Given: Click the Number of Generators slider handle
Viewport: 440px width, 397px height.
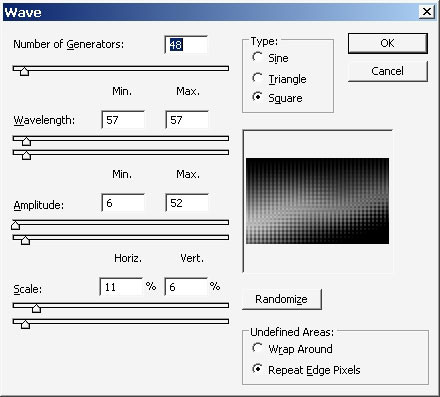Looking at the screenshot, I should (x=24, y=71).
